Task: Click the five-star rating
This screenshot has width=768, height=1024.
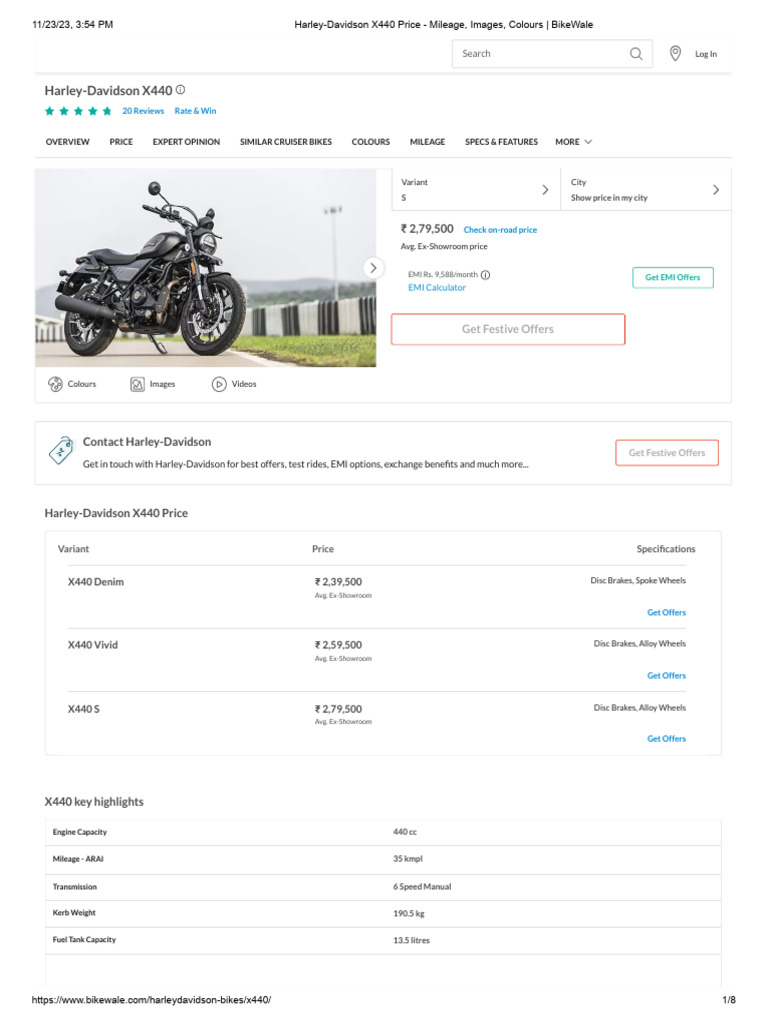Action: [78, 111]
